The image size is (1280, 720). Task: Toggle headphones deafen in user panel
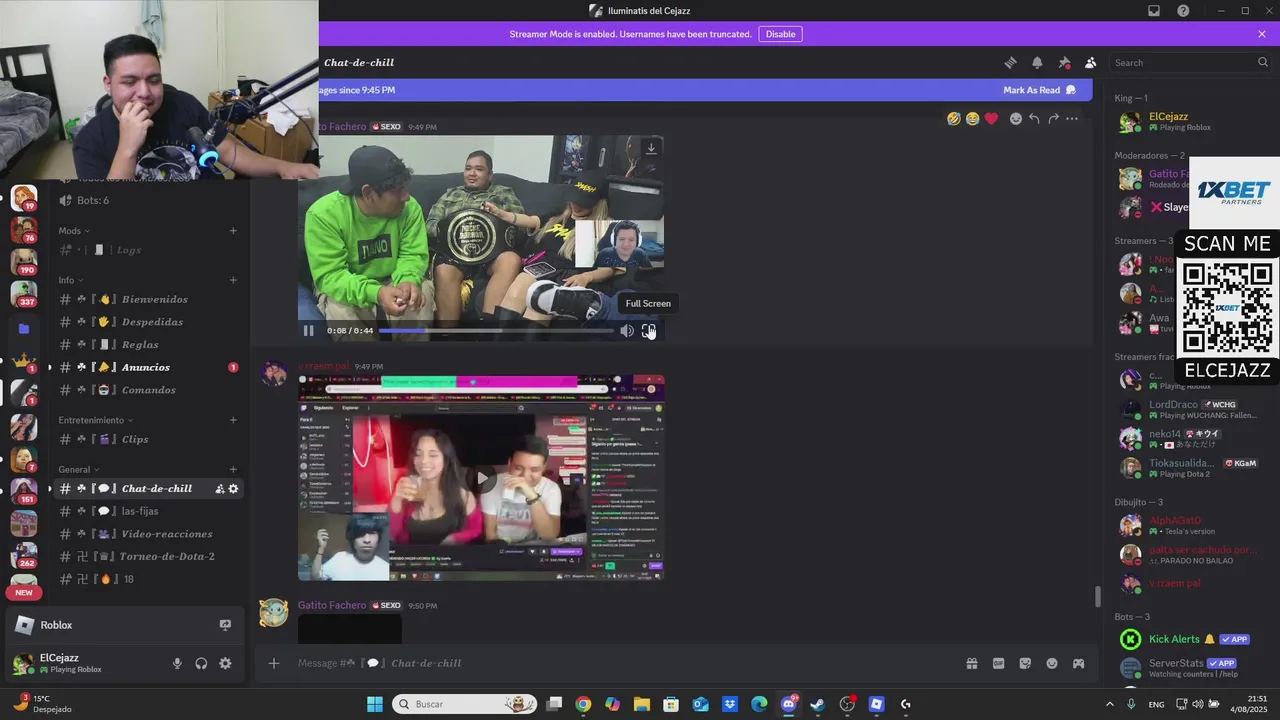click(201, 663)
